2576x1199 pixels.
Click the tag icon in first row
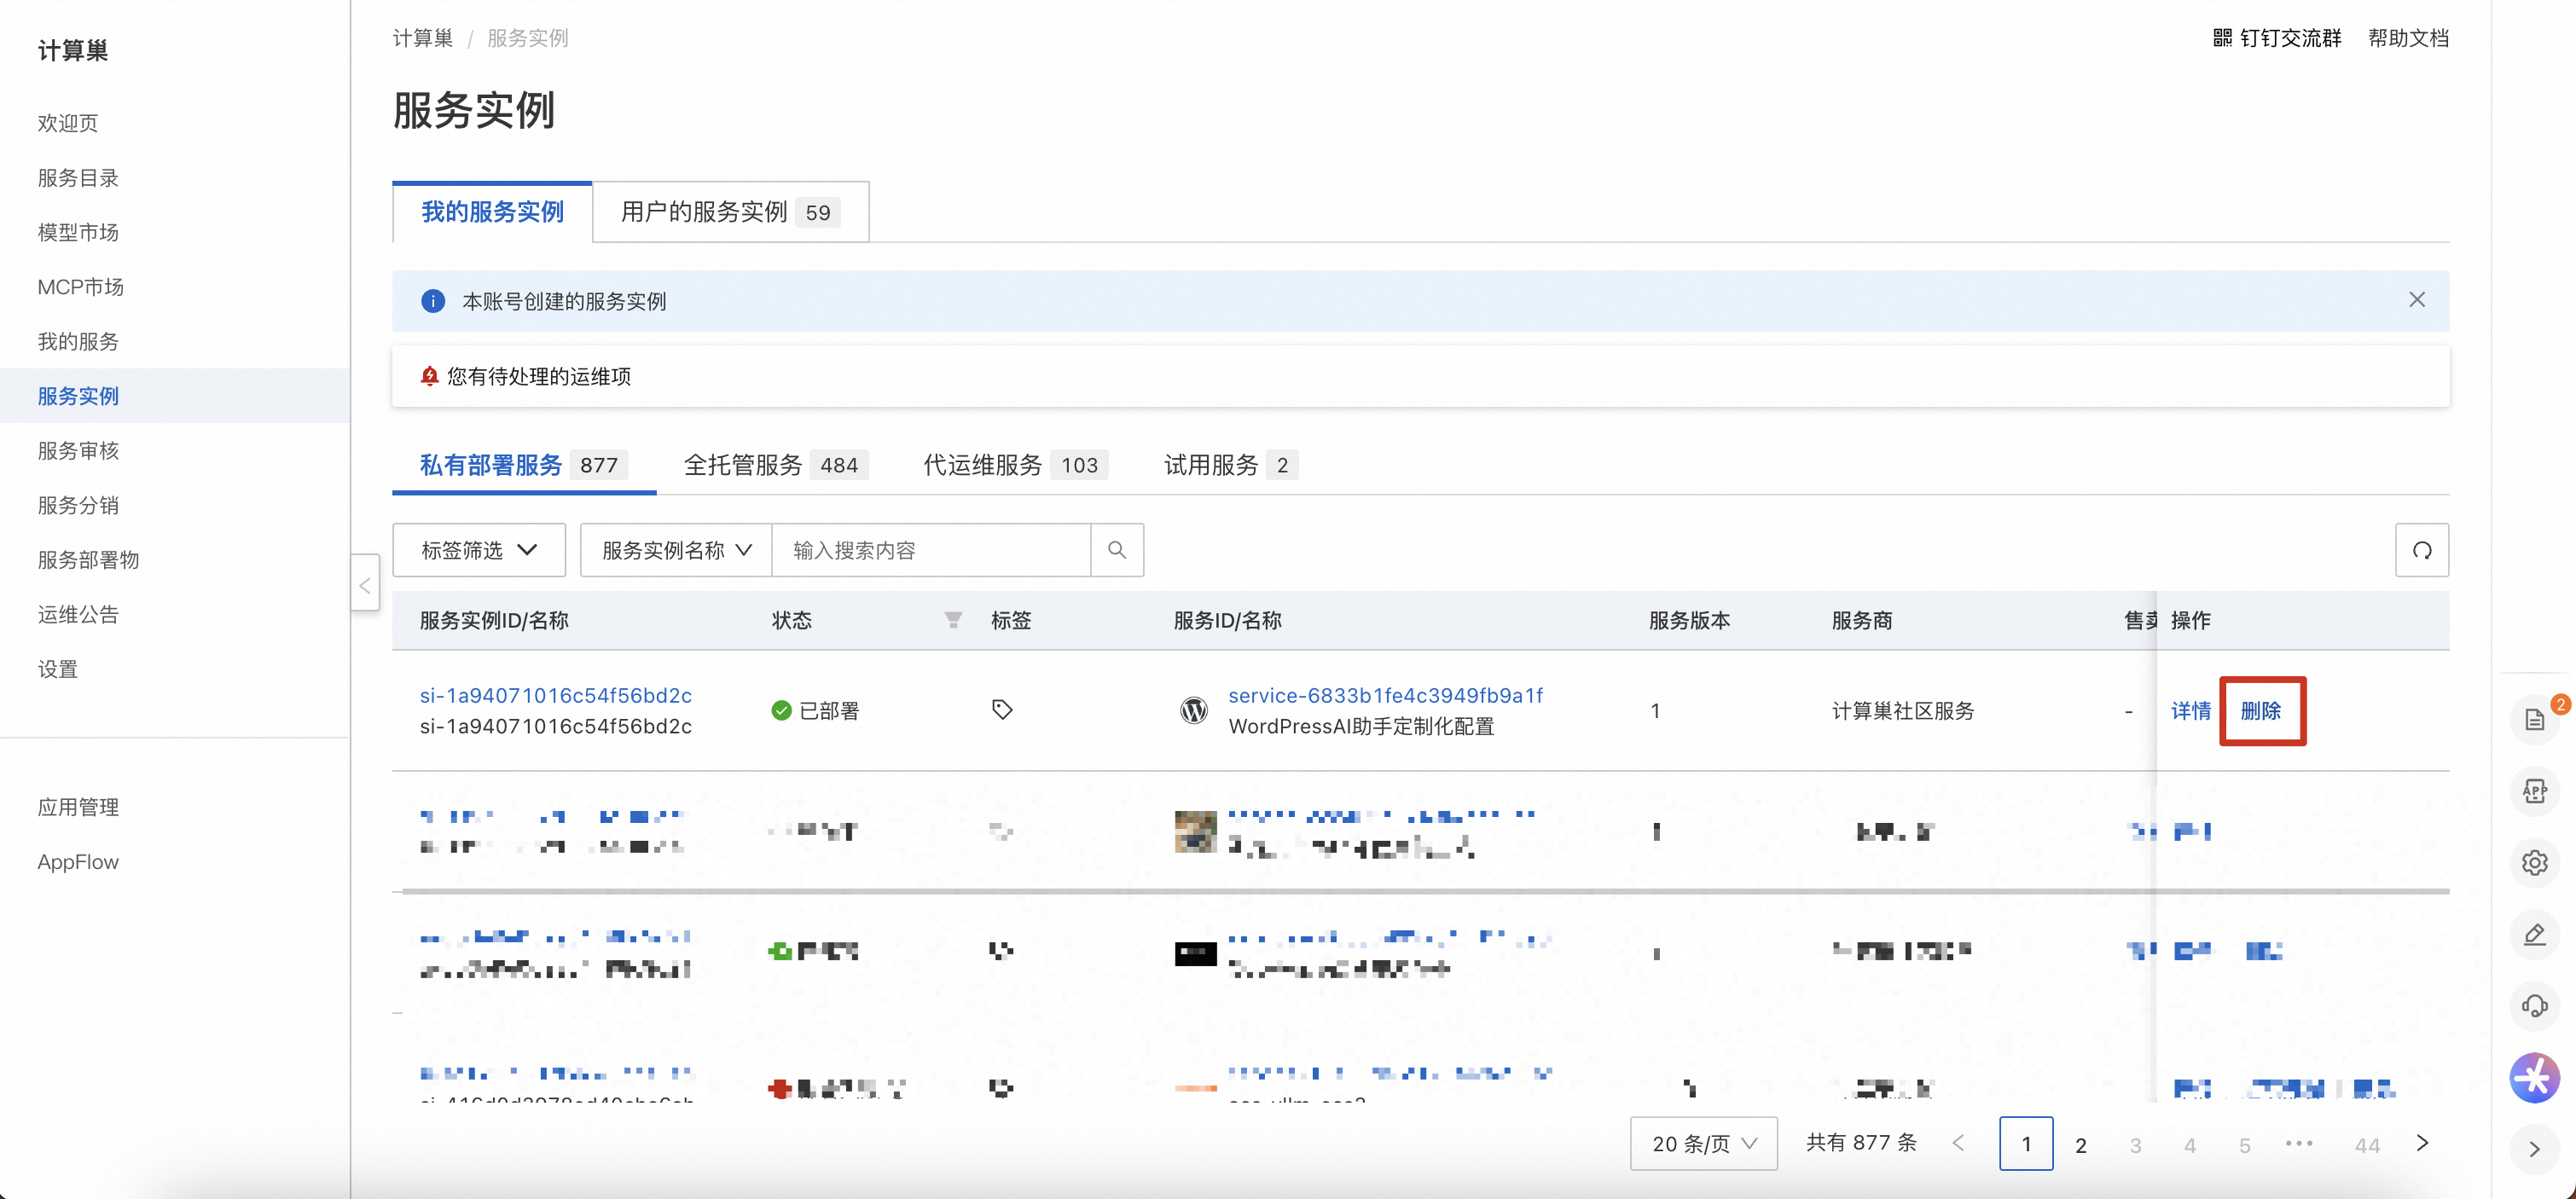(x=1001, y=710)
